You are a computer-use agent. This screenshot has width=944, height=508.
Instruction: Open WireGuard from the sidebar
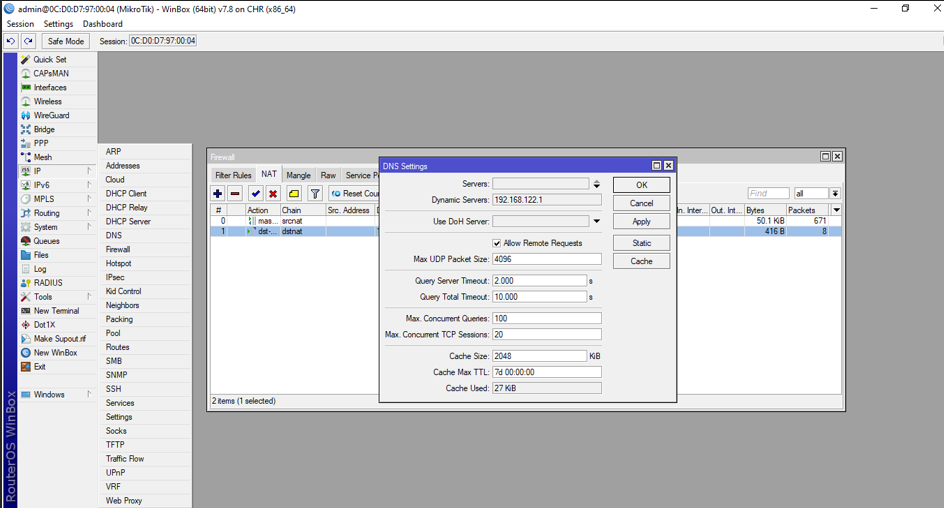[x=51, y=115]
